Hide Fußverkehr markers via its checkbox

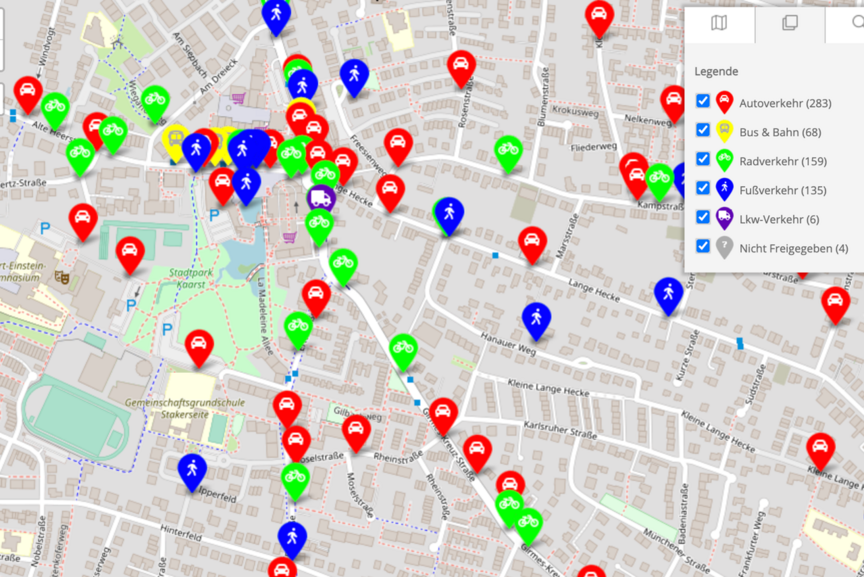(703, 188)
